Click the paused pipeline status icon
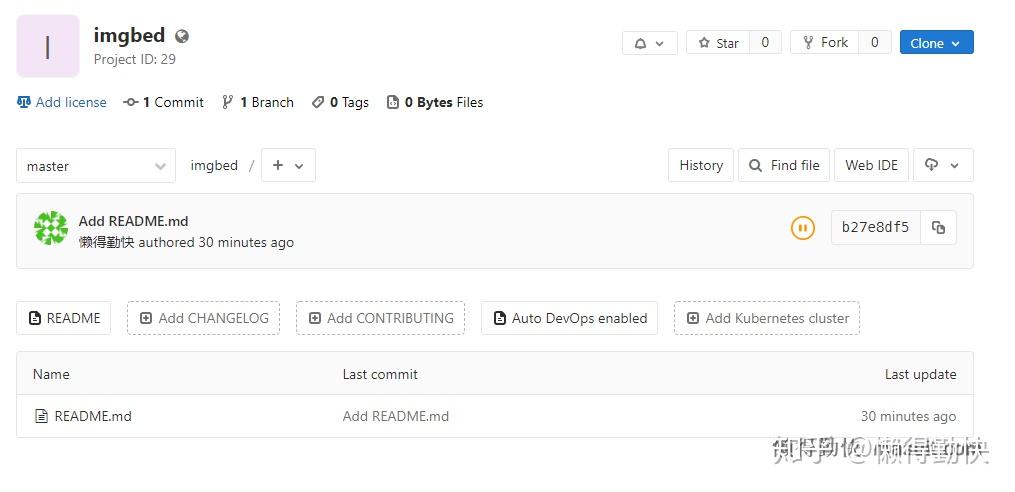1015x492 pixels. point(802,227)
